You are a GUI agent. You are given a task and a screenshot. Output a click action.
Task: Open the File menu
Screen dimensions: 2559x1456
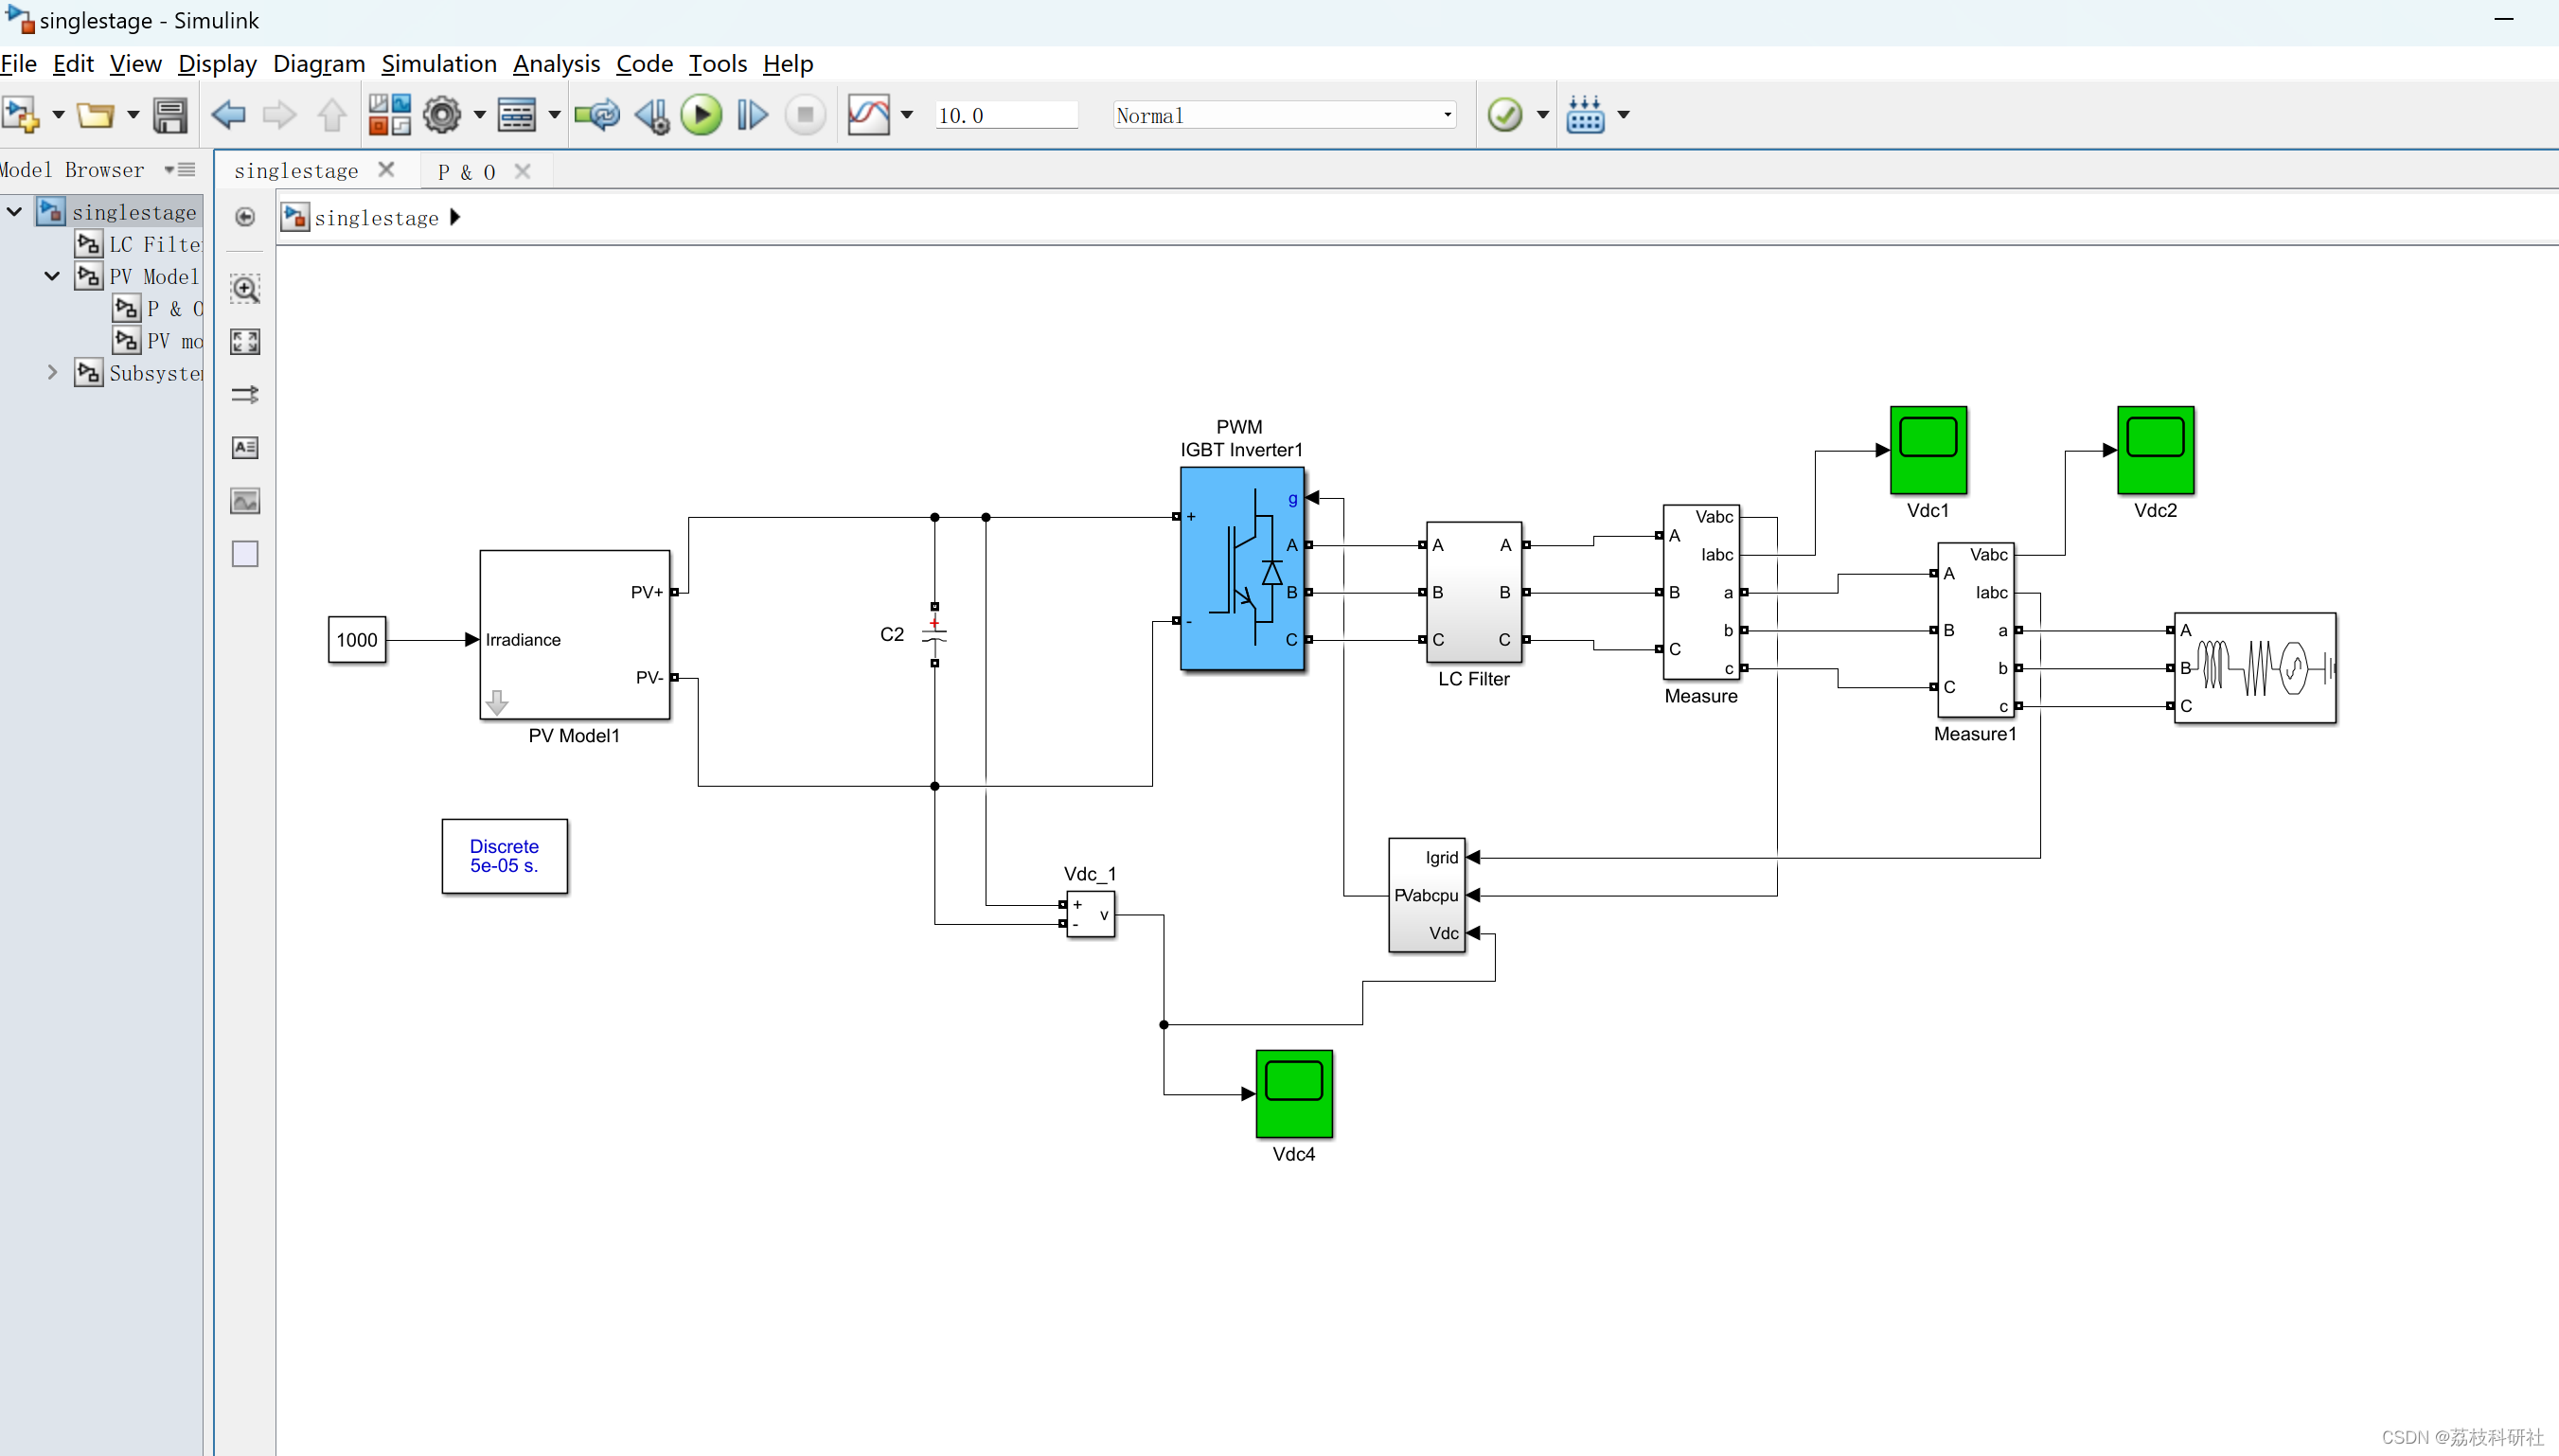[x=19, y=64]
